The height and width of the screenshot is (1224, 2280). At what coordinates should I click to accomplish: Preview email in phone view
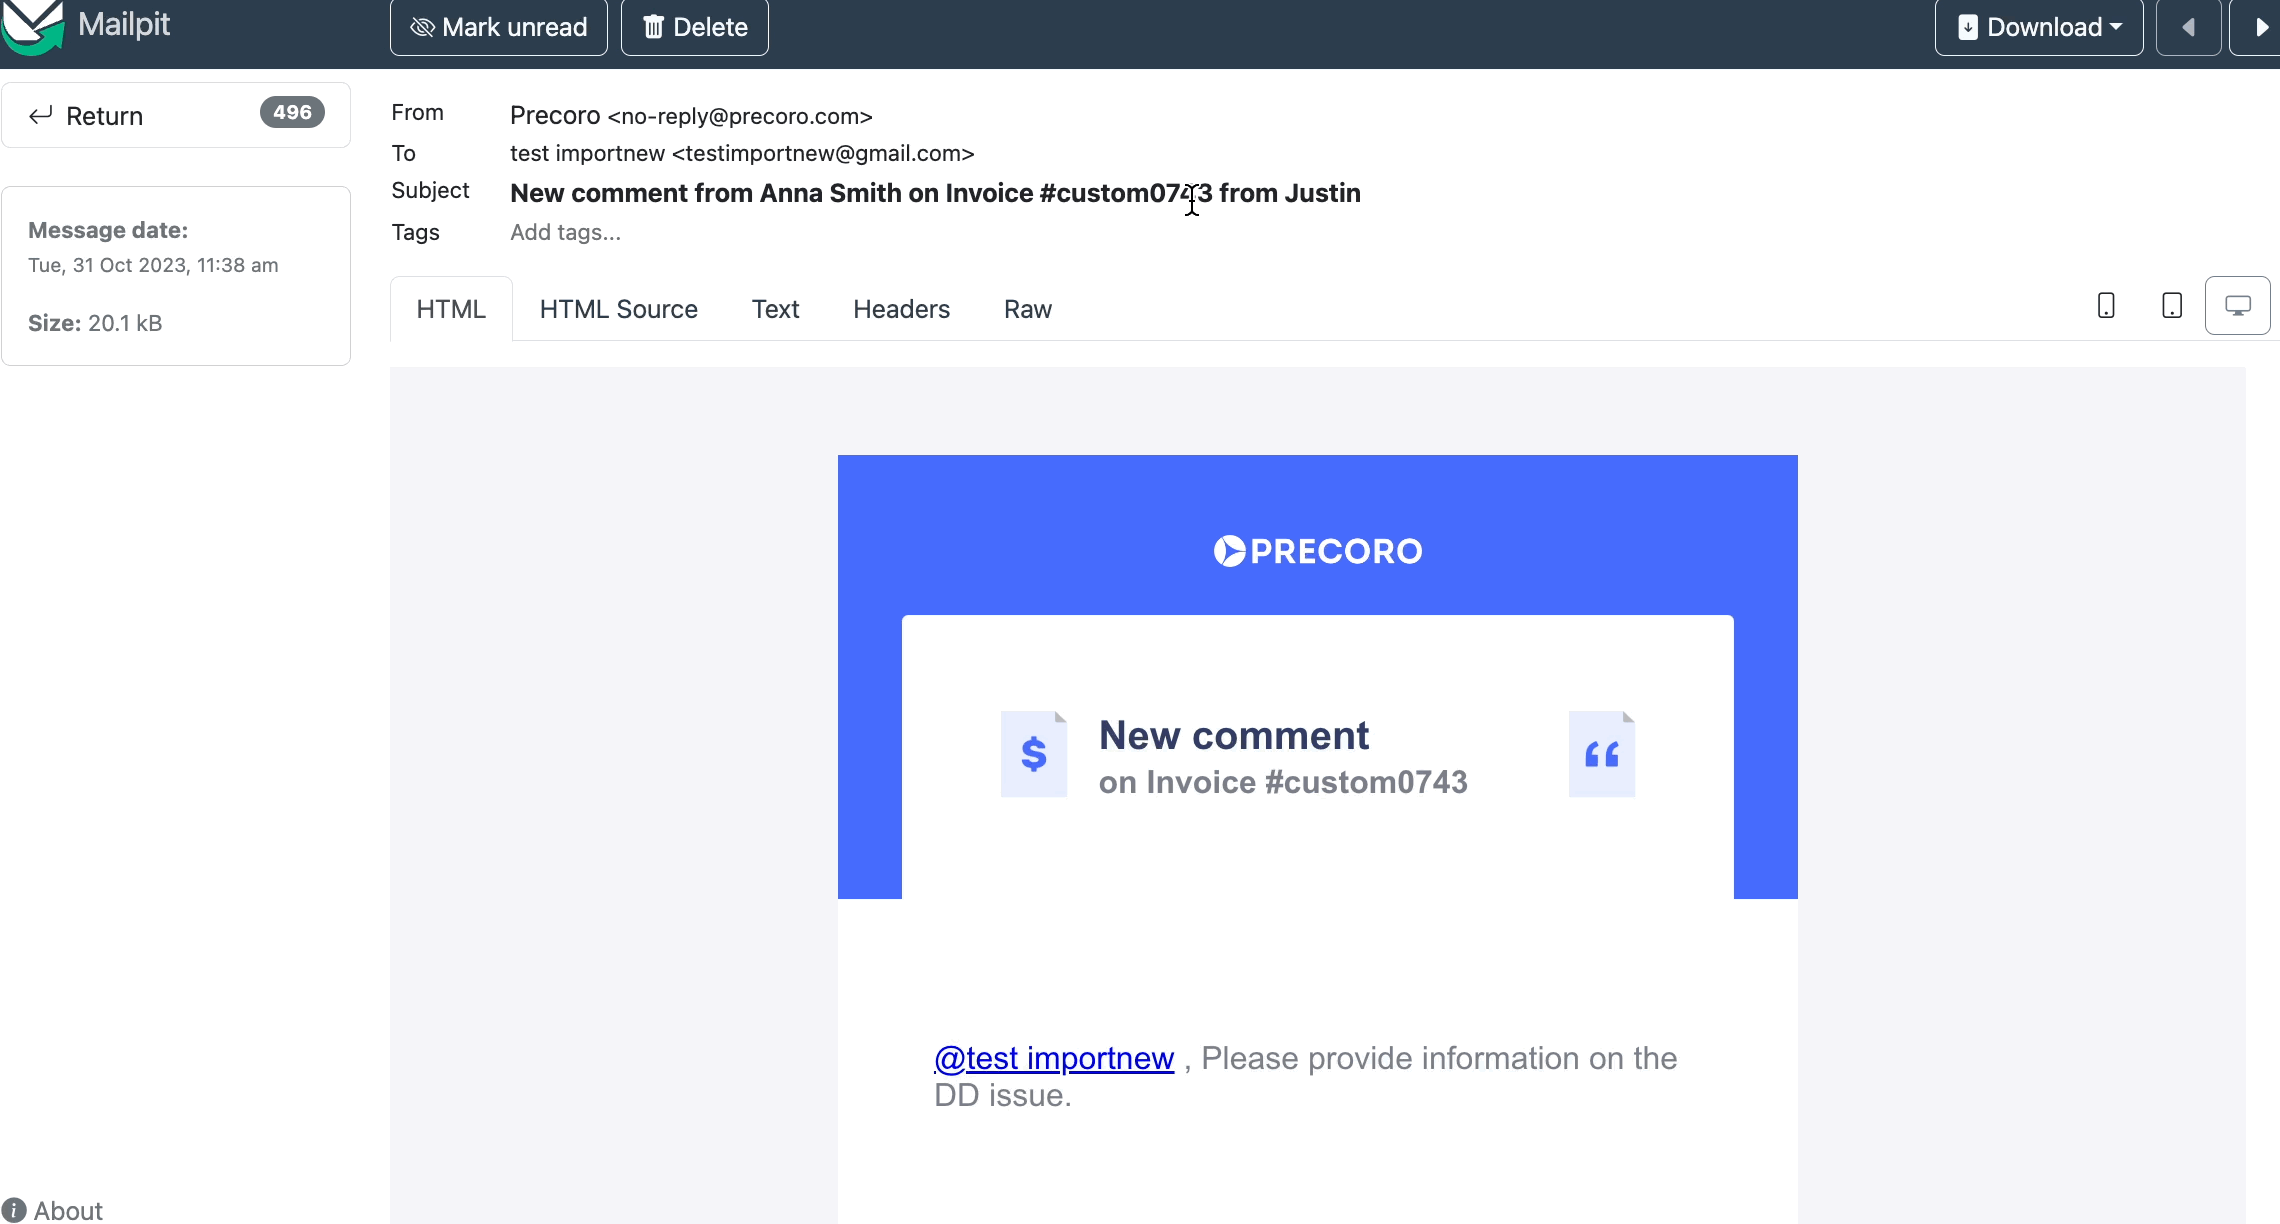click(x=2106, y=306)
